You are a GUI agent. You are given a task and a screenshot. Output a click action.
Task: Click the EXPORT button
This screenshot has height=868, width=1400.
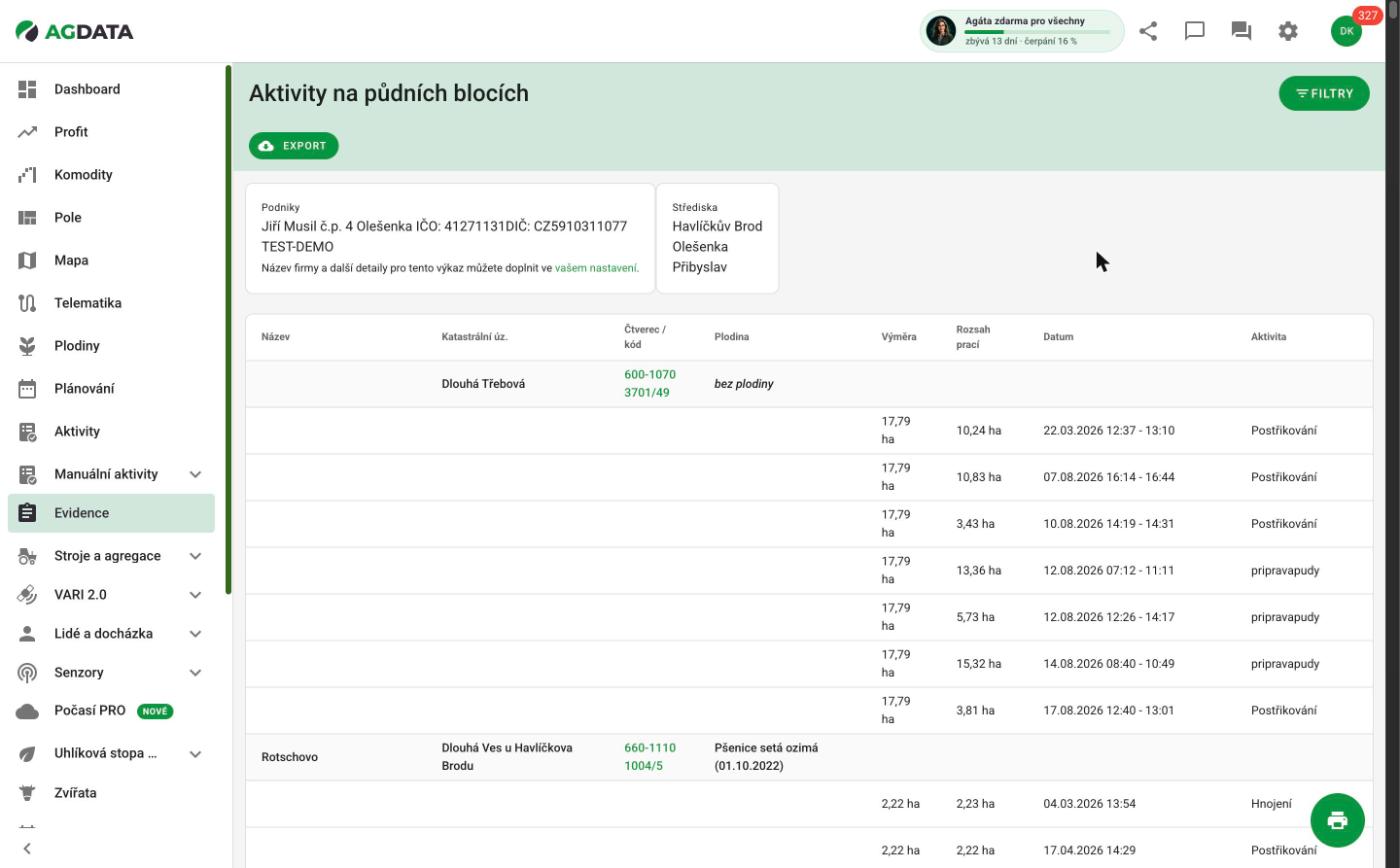click(x=294, y=146)
